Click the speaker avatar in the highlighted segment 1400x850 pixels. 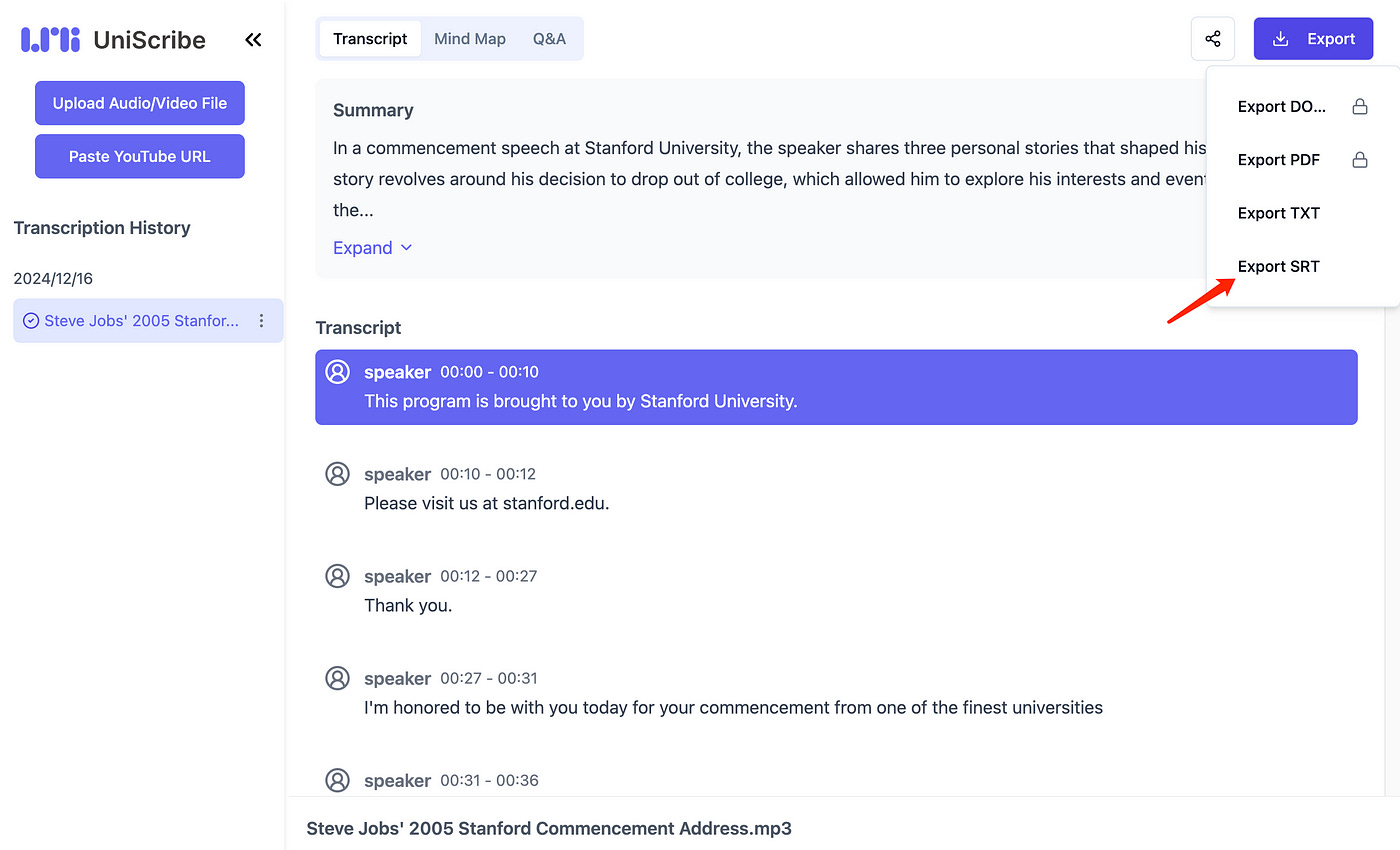click(x=338, y=372)
